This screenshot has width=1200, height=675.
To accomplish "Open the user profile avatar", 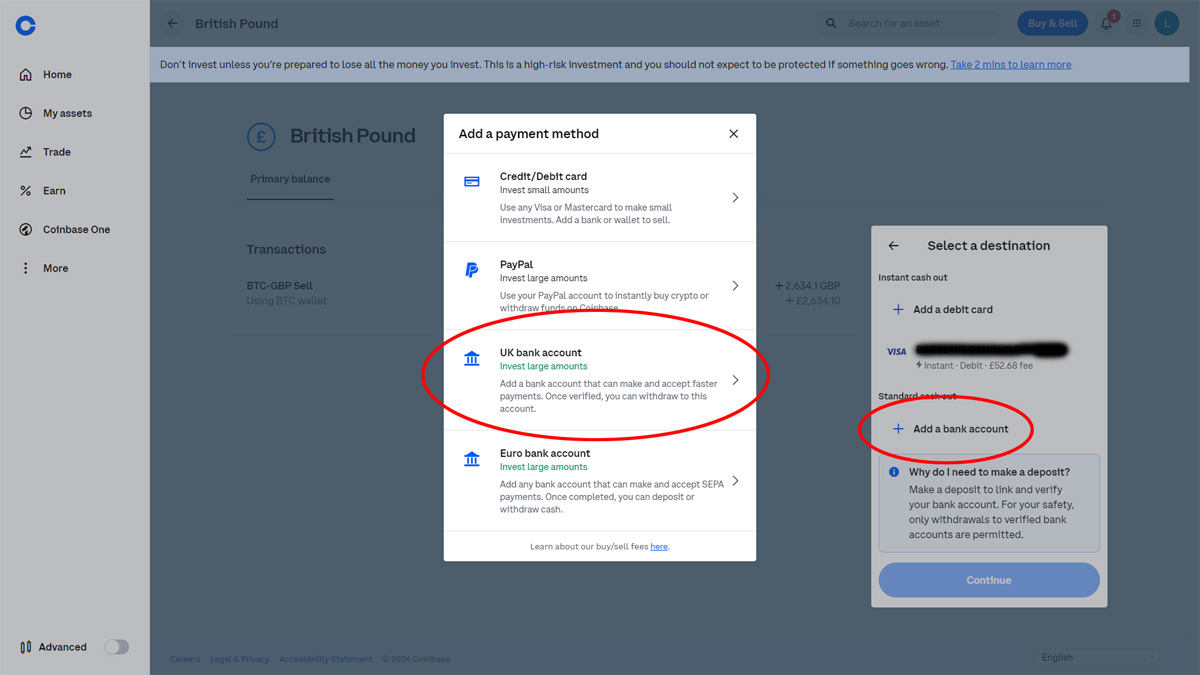I will 1167,23.
